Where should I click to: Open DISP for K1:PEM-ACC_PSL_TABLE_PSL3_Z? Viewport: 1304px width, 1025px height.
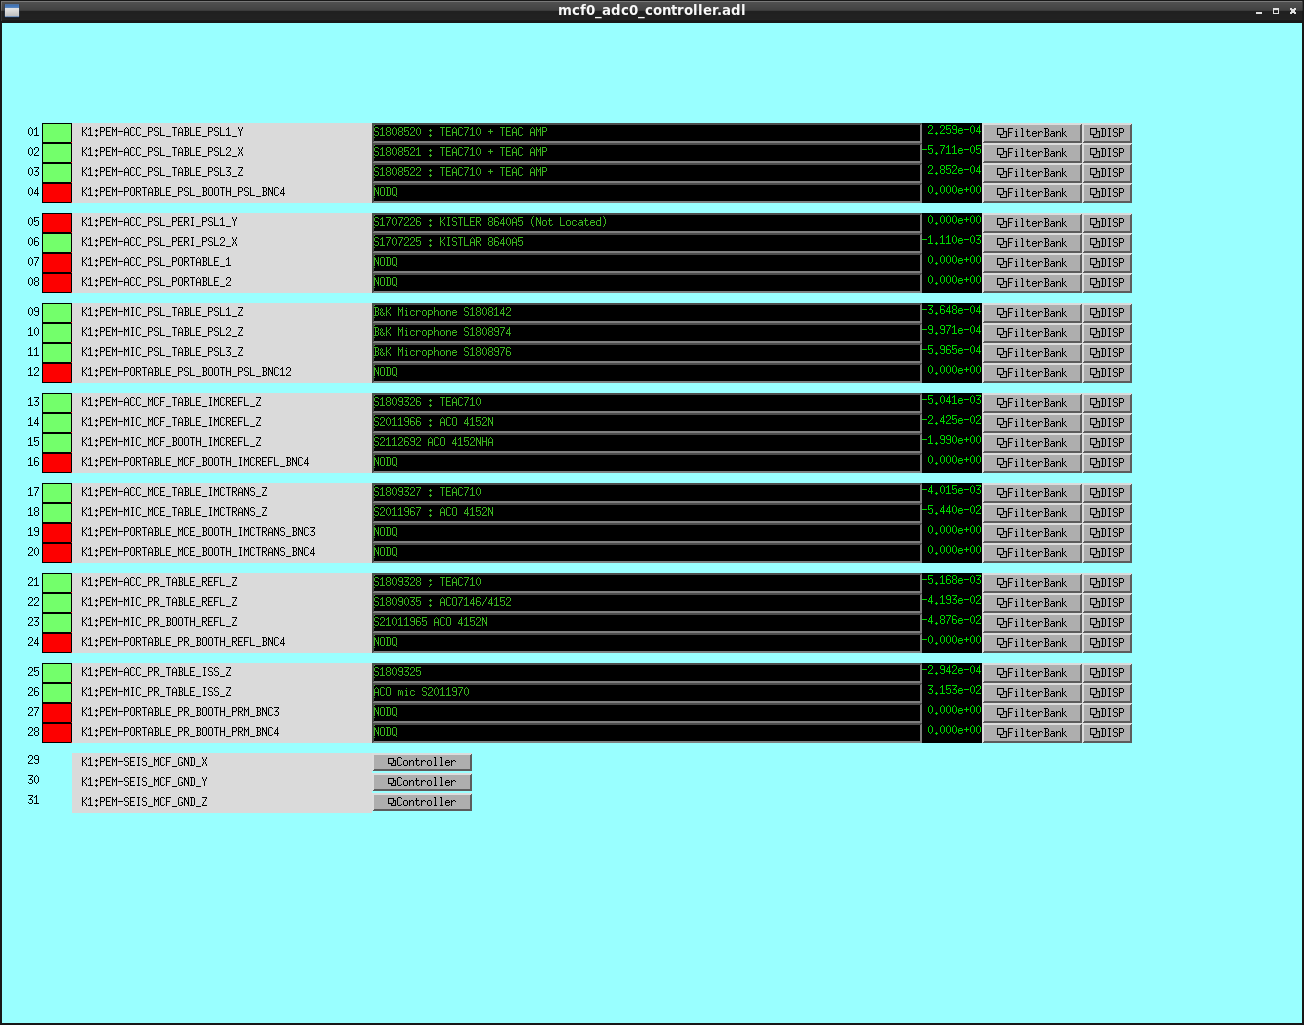click(x=1107, y=173)
